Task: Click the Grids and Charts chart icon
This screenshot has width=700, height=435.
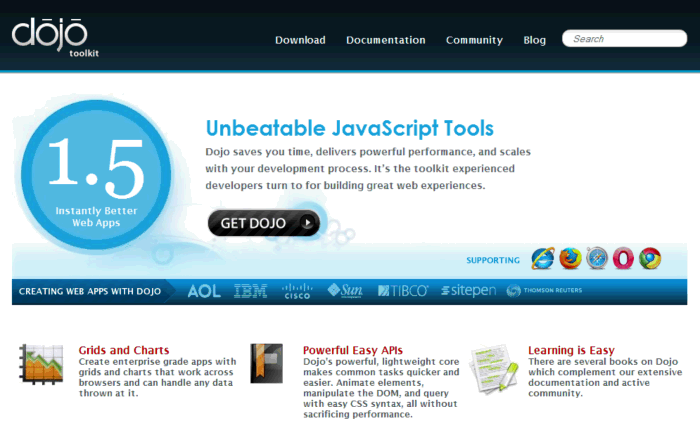Action: (x=41, y=364)
